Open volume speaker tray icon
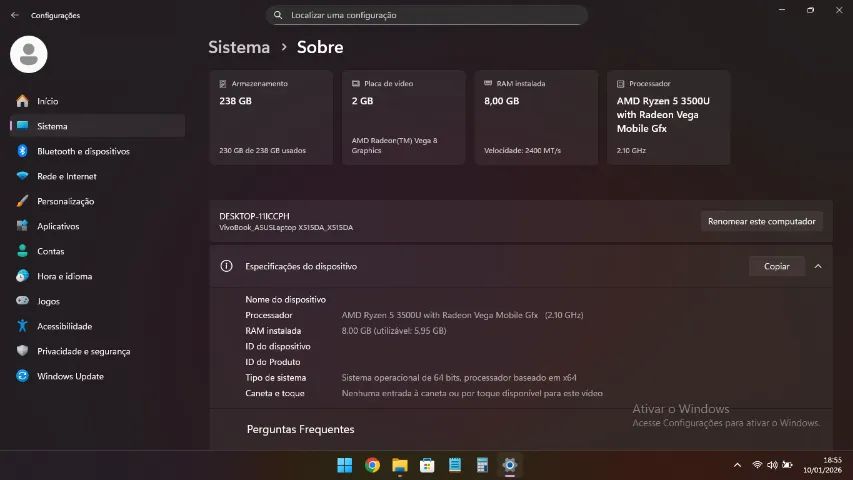This screenshot has height=480, width=853. [772, 465]
